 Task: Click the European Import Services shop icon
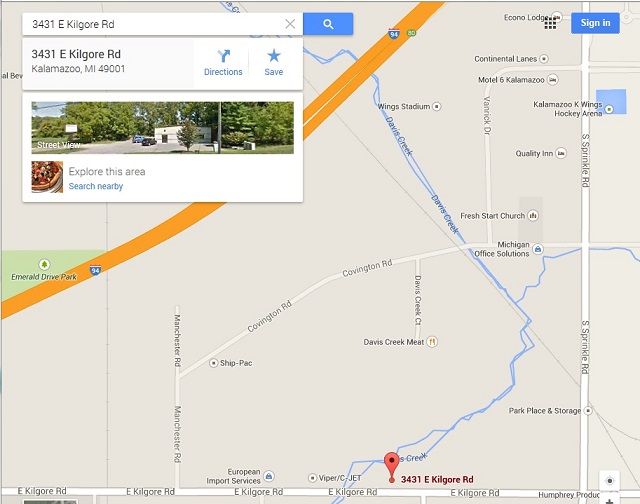(x=269, y=476)
